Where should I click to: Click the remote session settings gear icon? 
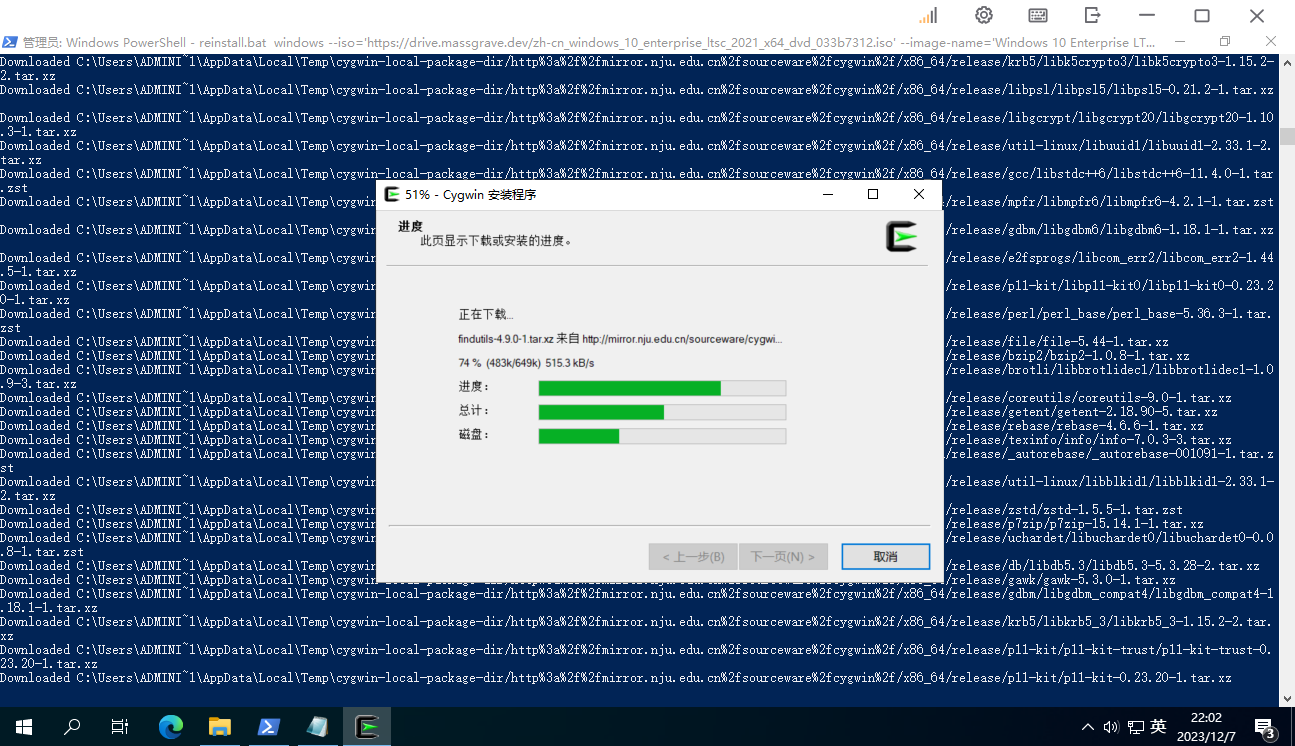click(984, 15)
